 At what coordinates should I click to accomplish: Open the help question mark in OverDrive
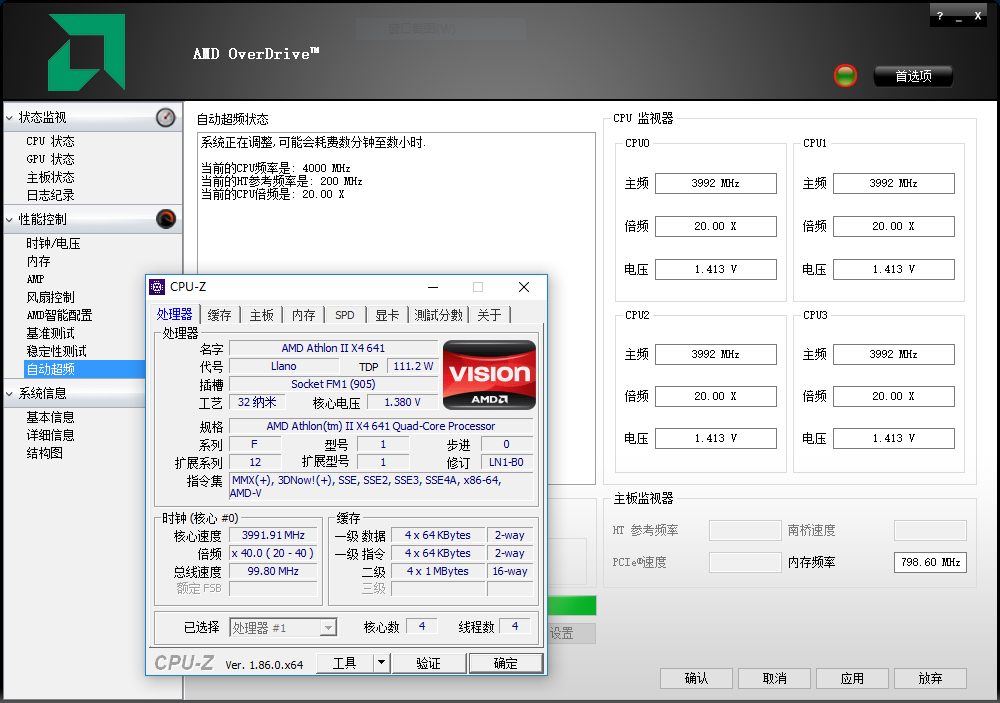[939, 16]
